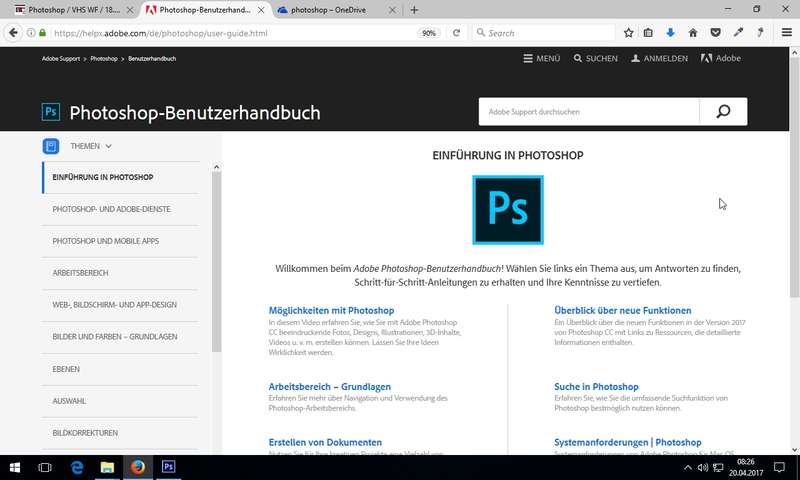
Task: Open a new browser tab with plus icon
Action: coord(414,10)
